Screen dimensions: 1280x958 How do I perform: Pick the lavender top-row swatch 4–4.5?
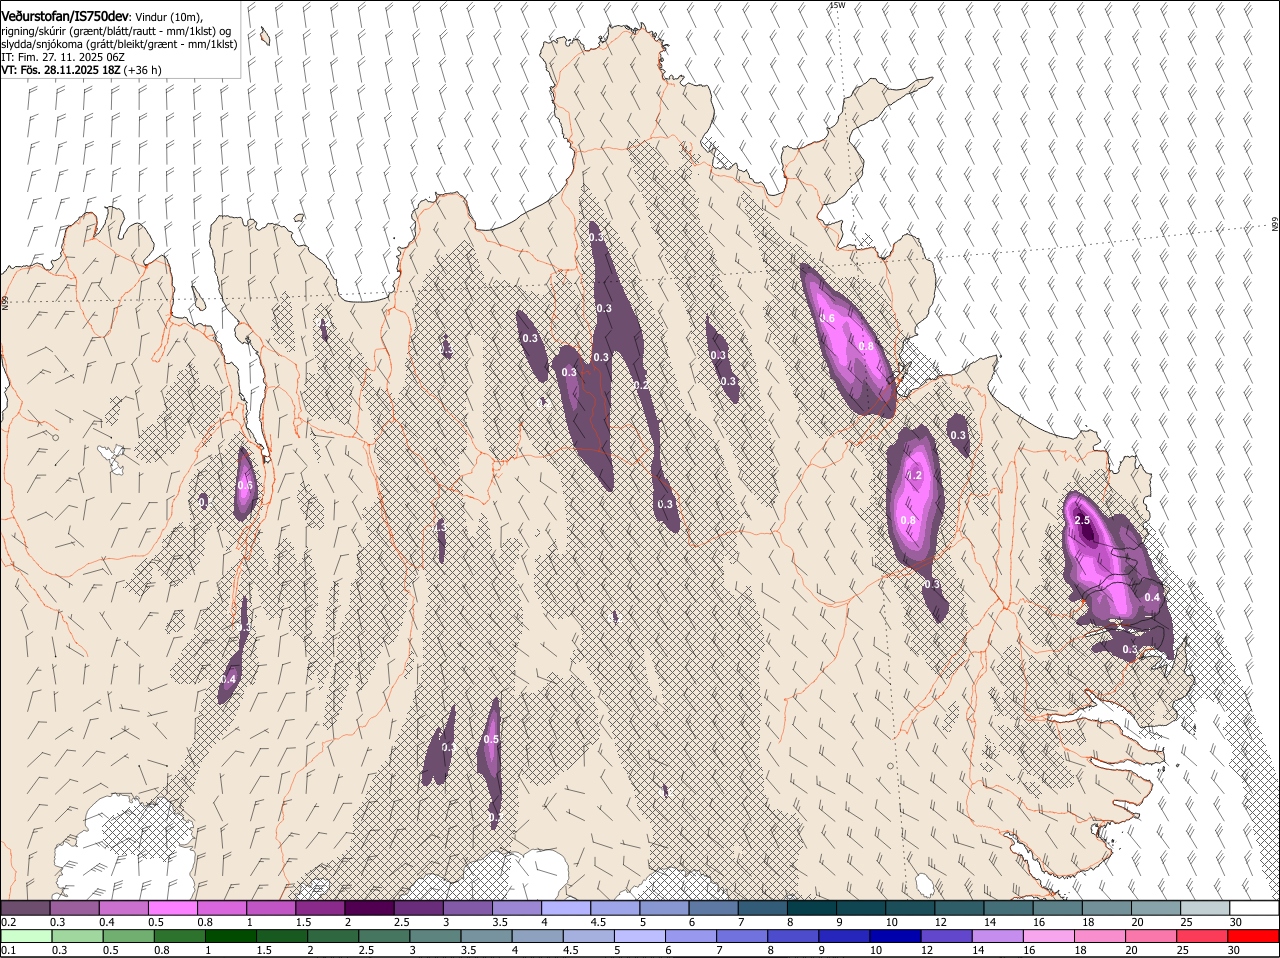tap(566, 907)
